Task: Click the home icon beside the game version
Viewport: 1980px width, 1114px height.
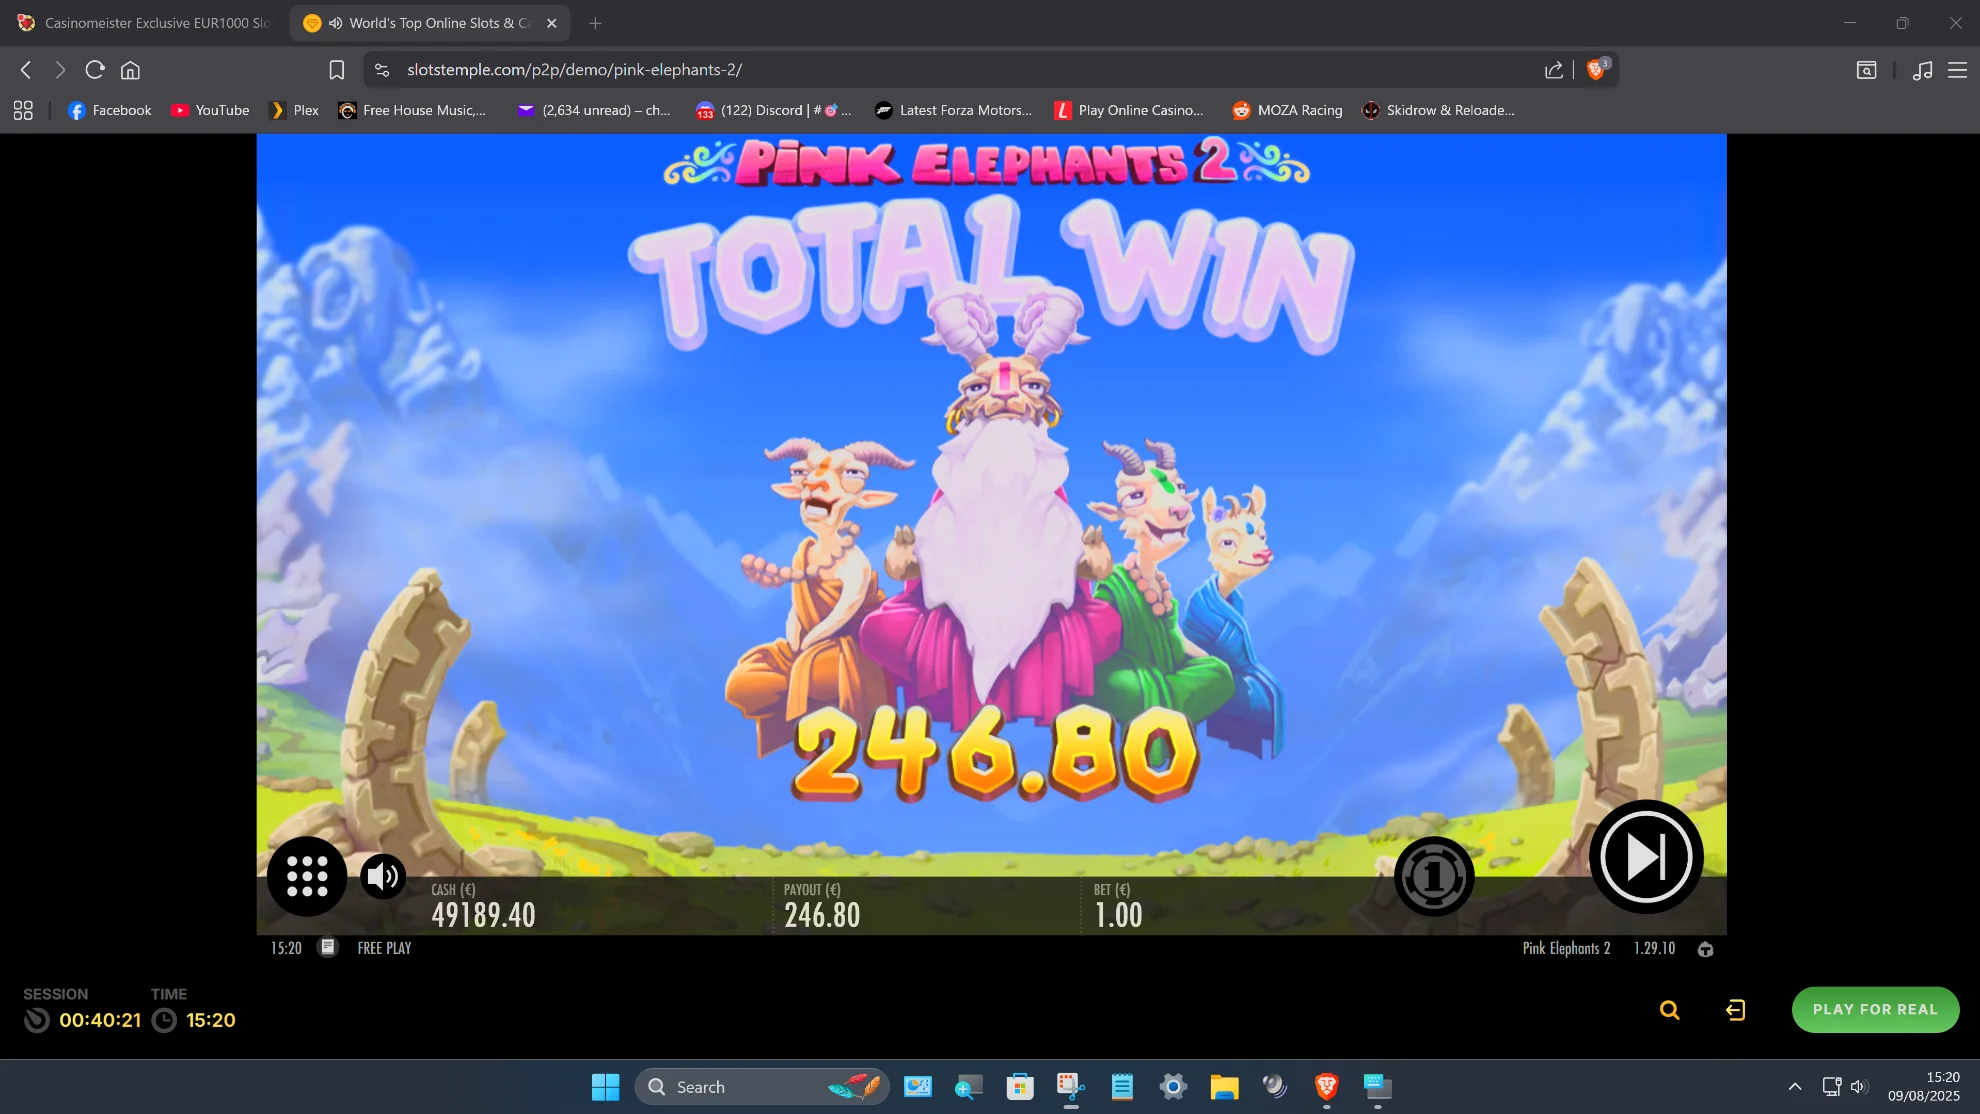Action: pyautogui.click(x=1706, y=949)
